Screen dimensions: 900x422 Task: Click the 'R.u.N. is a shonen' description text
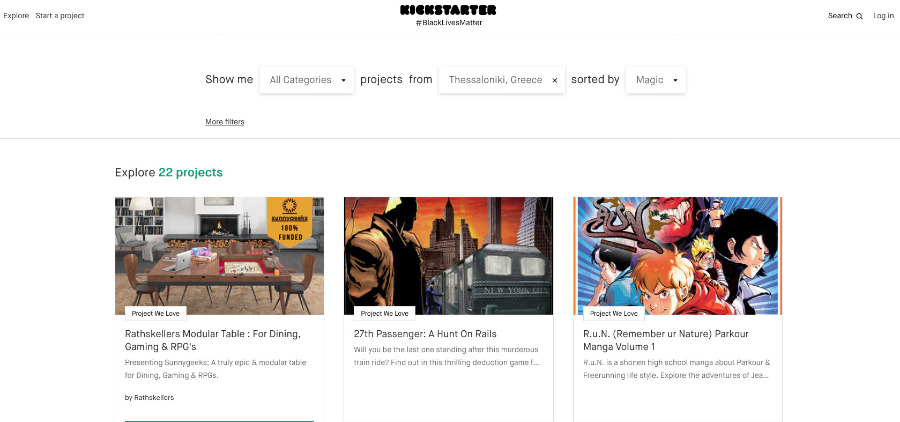677,369
